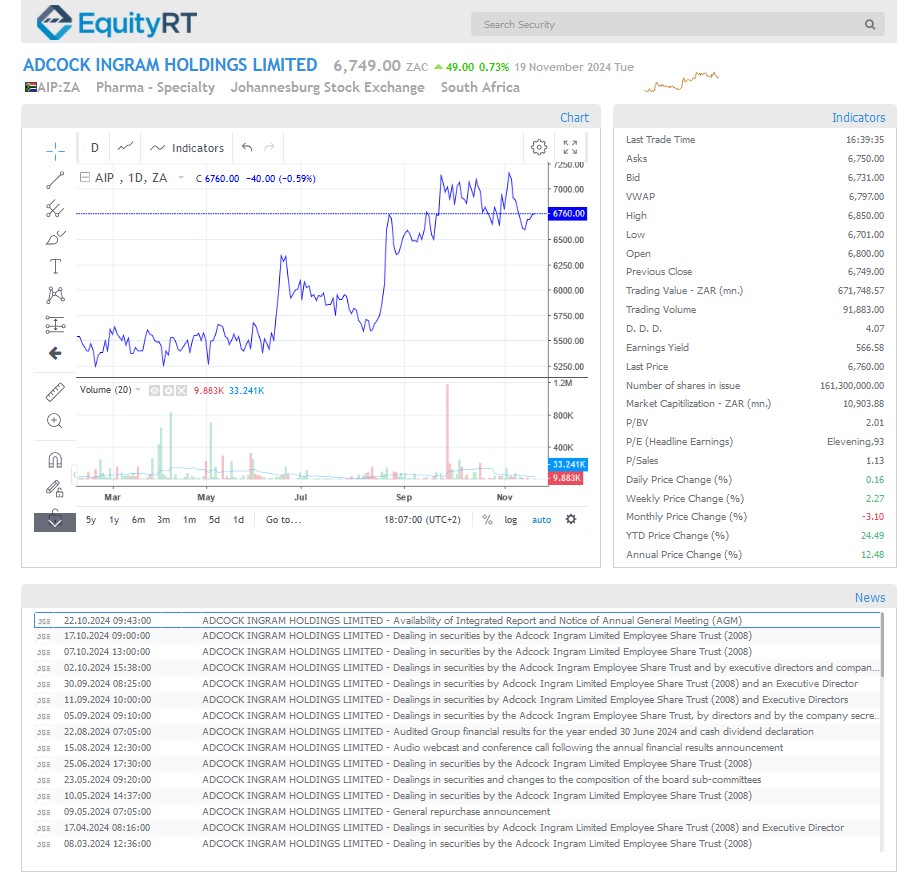Image resolution: width=913 pixels, height=881 pixels.
Task: Set chart range to 5y
Action: (91, 520)
